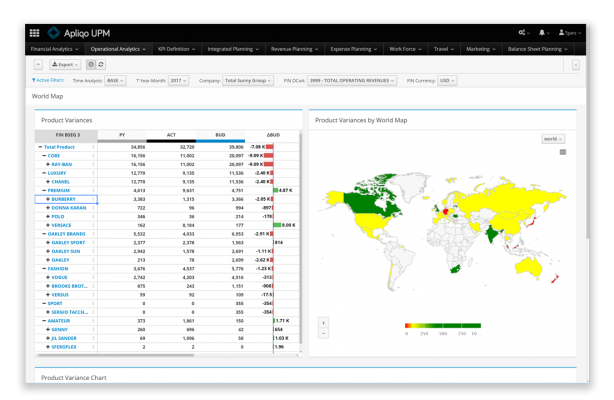
Task: Open map hamburger menu icon
Action: pos(563,152)
